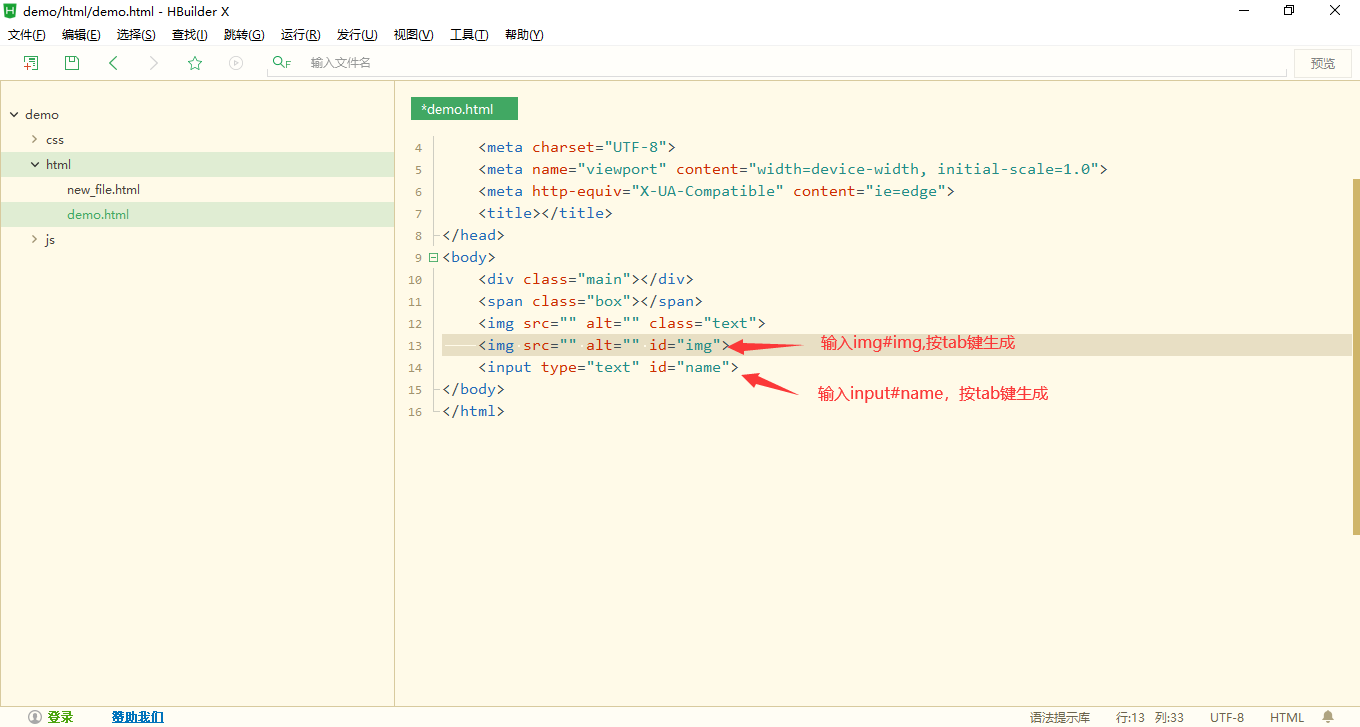Open the 跳转(G) menu
The height and width of the screenshot is (727, 1360).
tap(244, 35)
